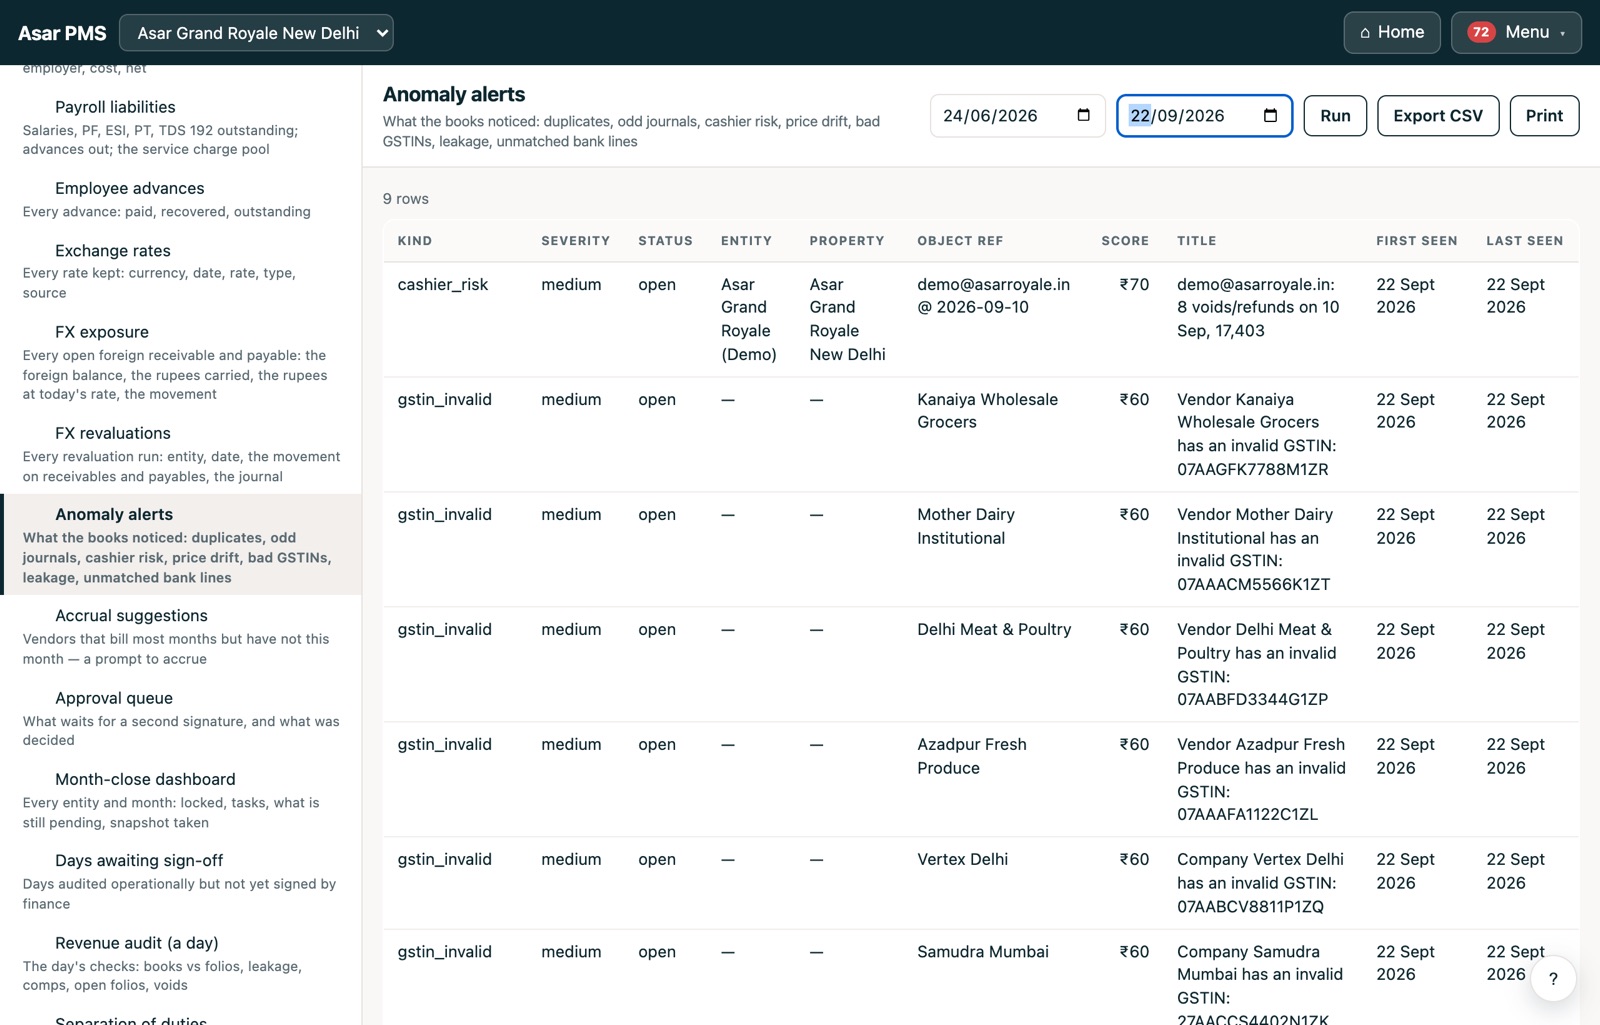This screenshot has height=1025, width=1600.
Task: Click object ref Kanaiya Wholesale Grocers
Action: (x=988, y=411)
